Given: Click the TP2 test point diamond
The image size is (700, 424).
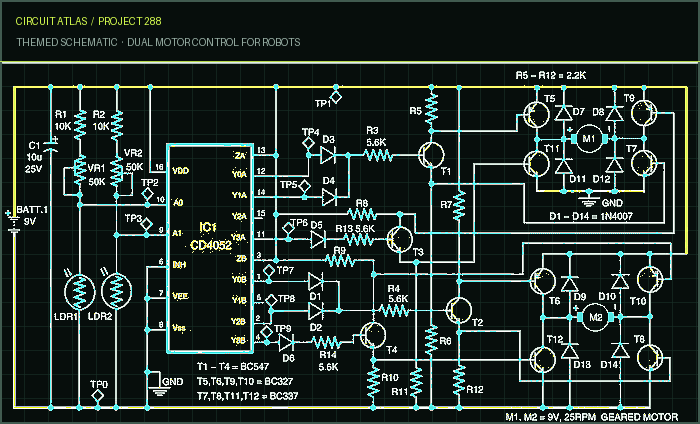Looking at the screenshot, I should [x=147, y=195].
